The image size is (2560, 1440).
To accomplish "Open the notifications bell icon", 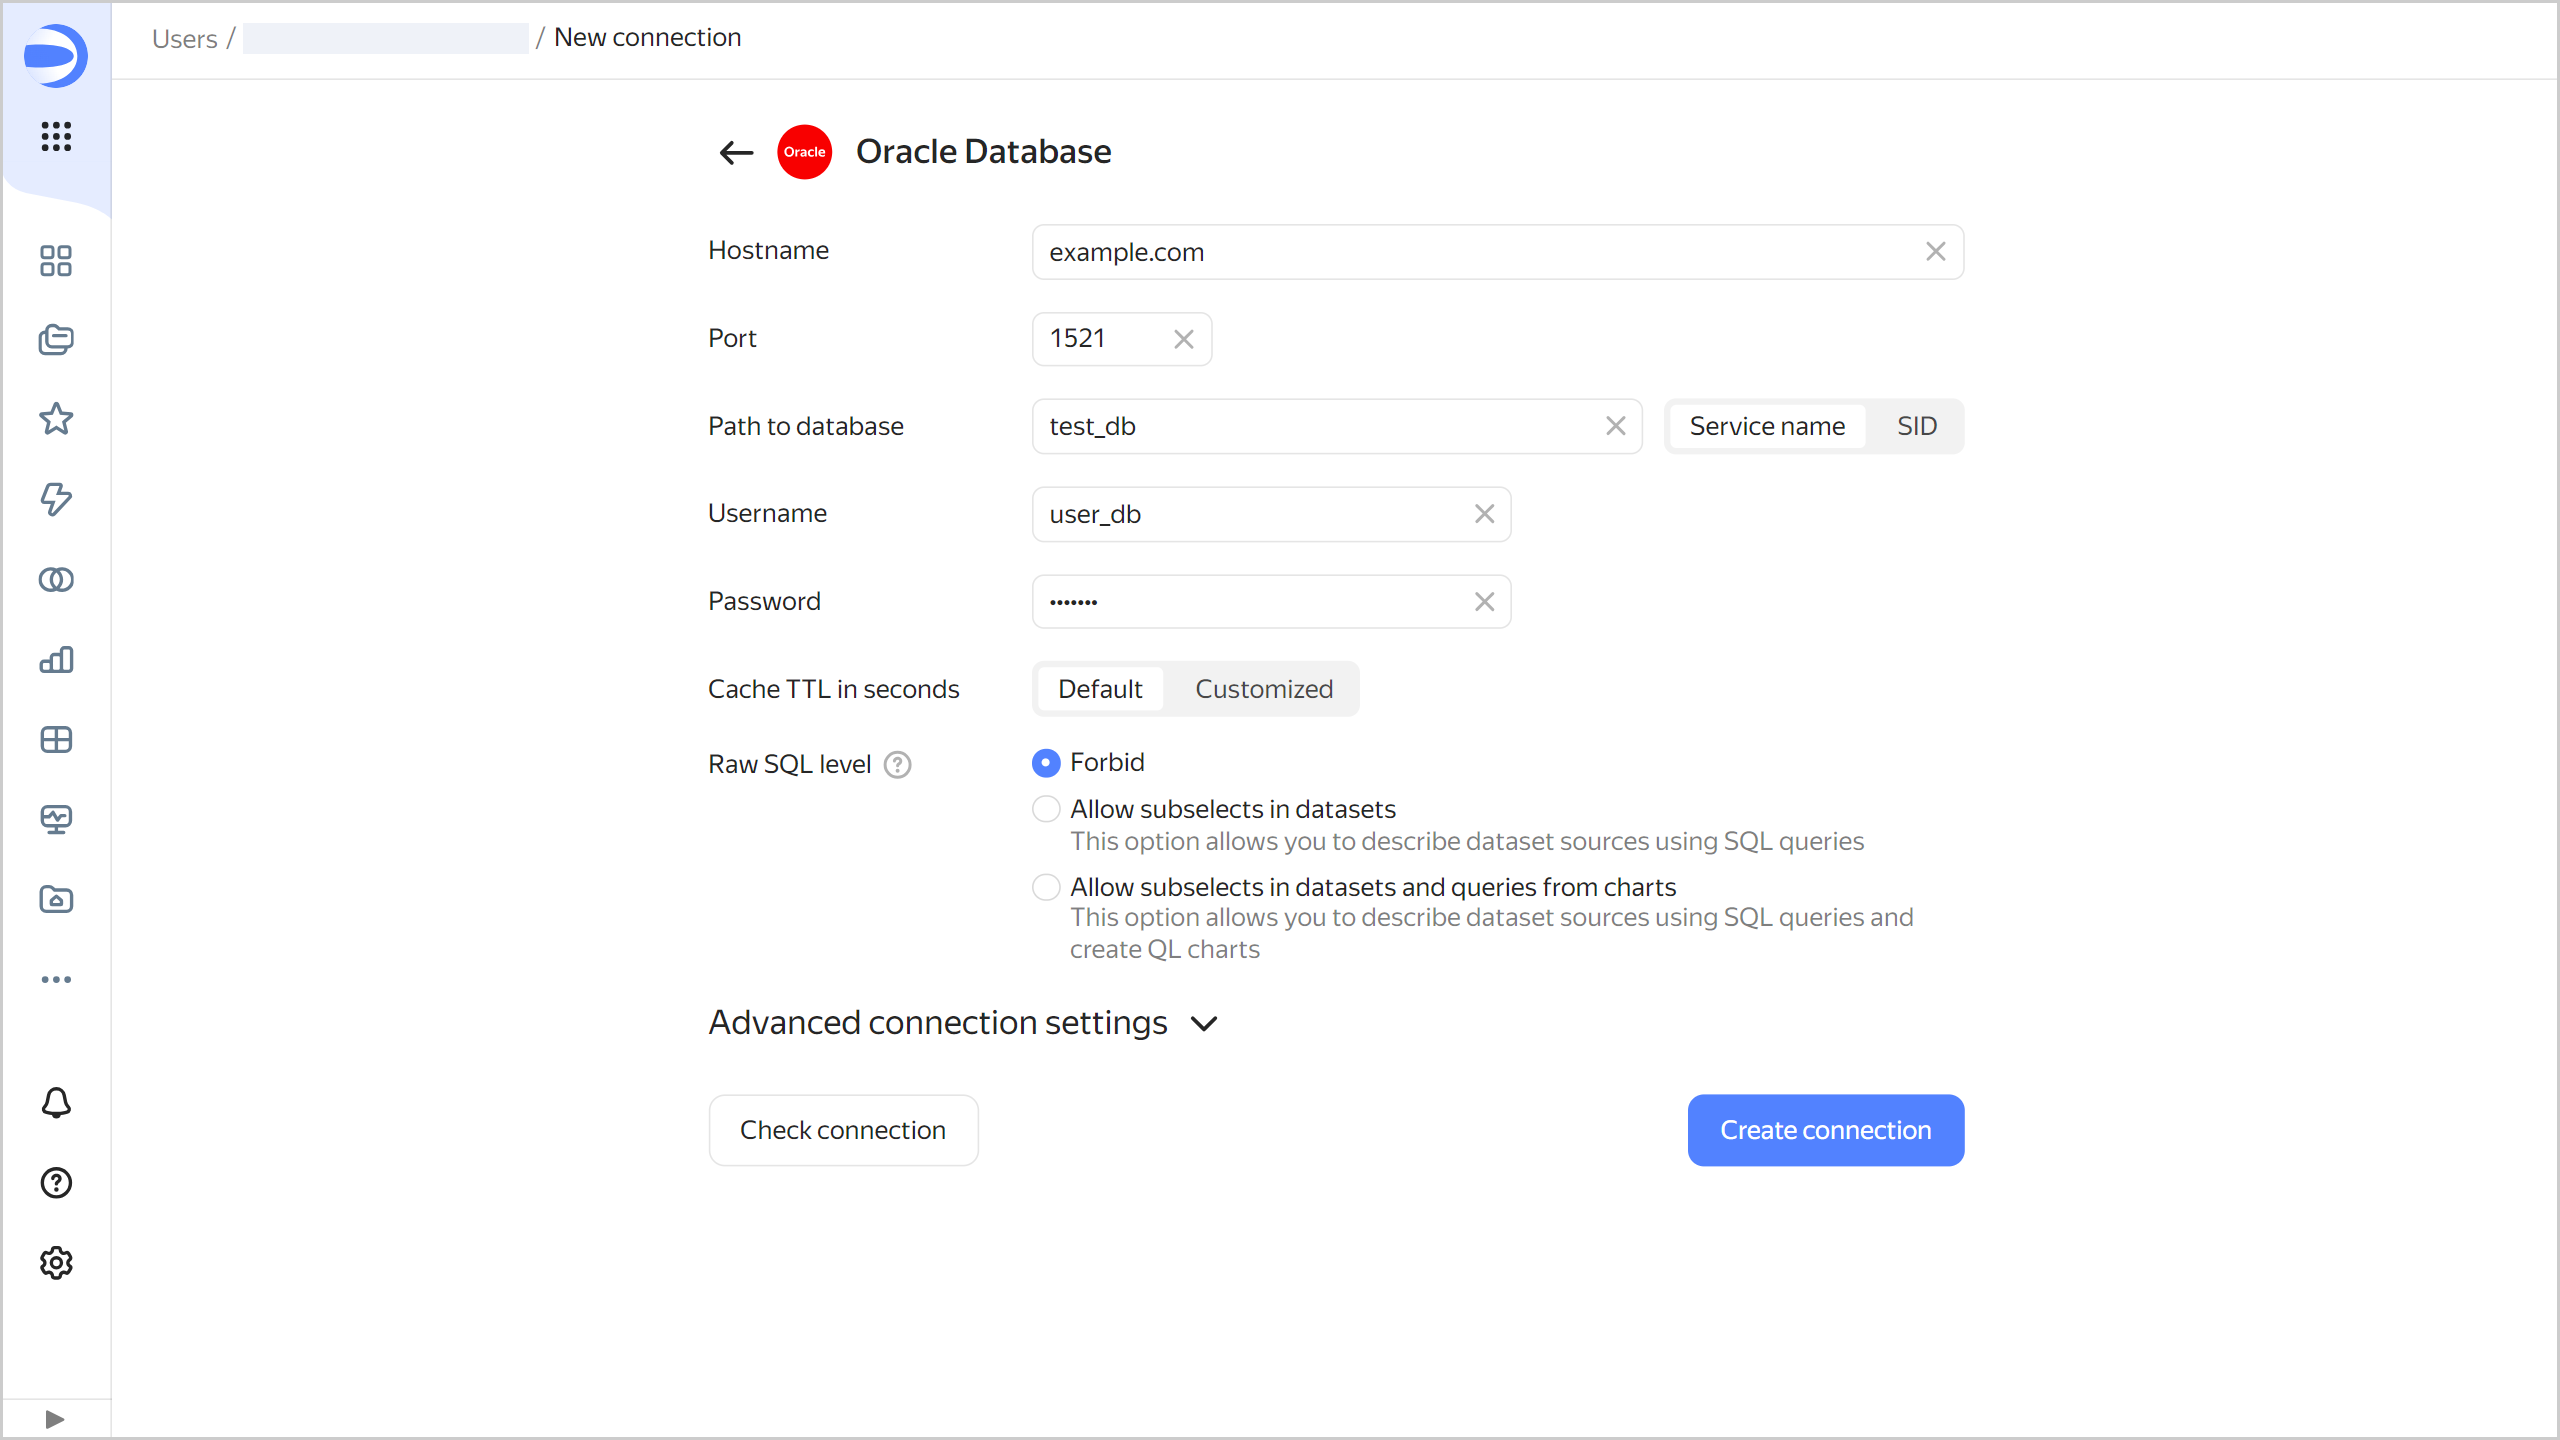I will (56, 1103).
